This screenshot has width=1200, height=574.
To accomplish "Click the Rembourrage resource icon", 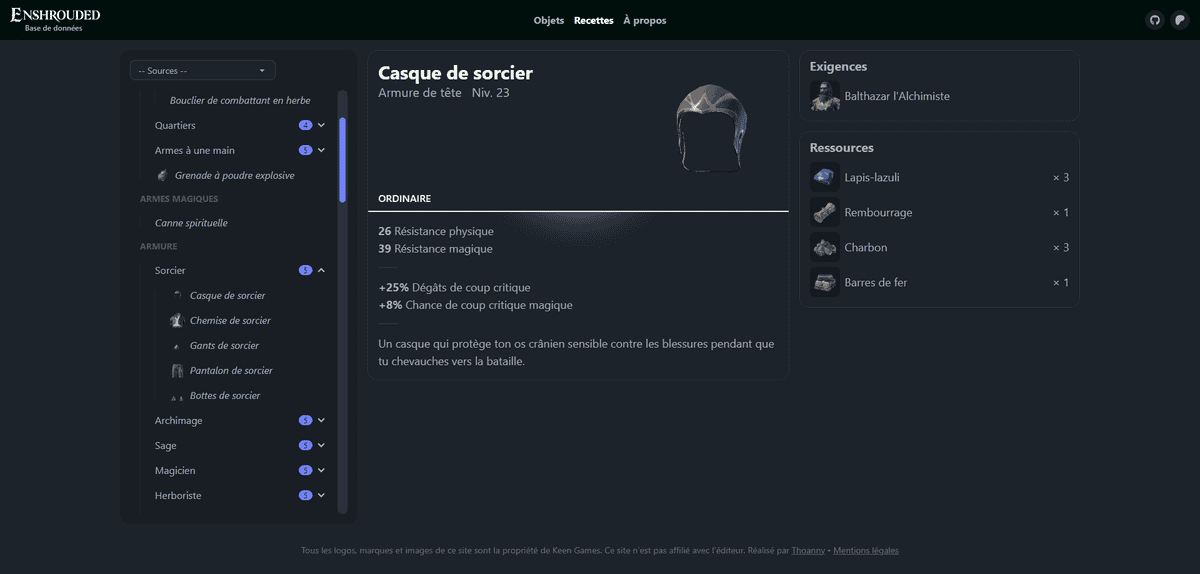I will pyautogui.click(x=824, y=212).
